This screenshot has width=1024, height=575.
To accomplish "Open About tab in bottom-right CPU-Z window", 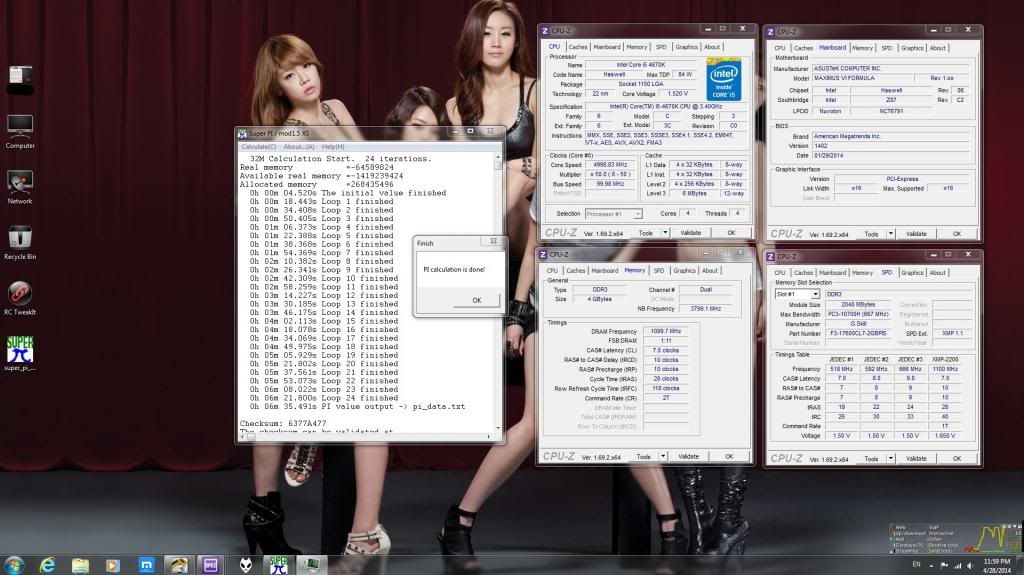I will point(937,272).
